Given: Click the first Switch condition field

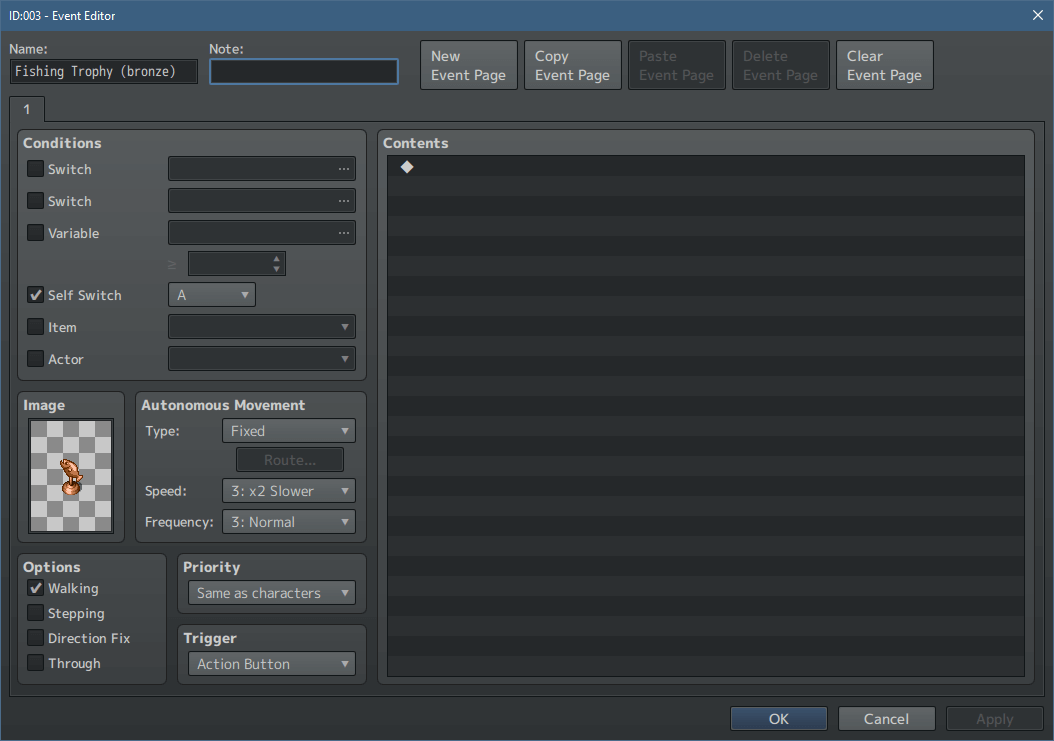Looking at the screenshot, I should (x=261, y=169).
